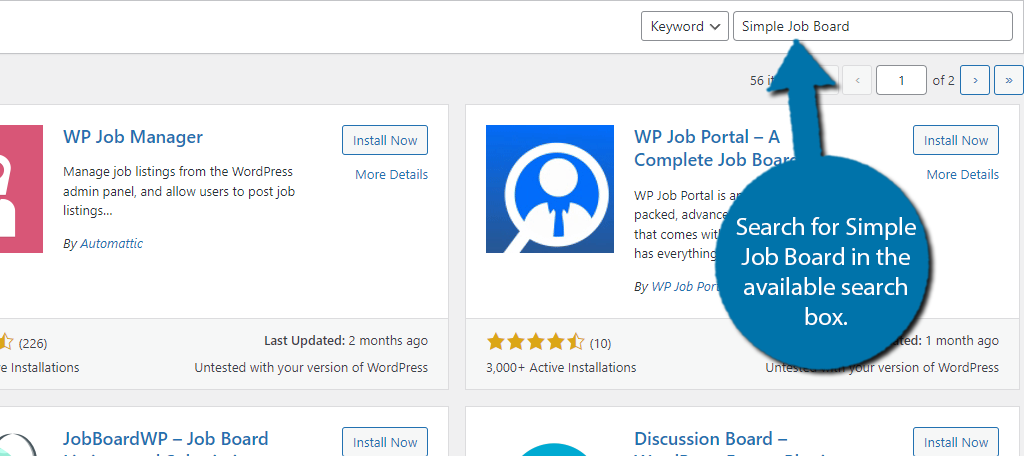1024x456 pixels.
Task: Go to next page of results
Action: [975, 80]
